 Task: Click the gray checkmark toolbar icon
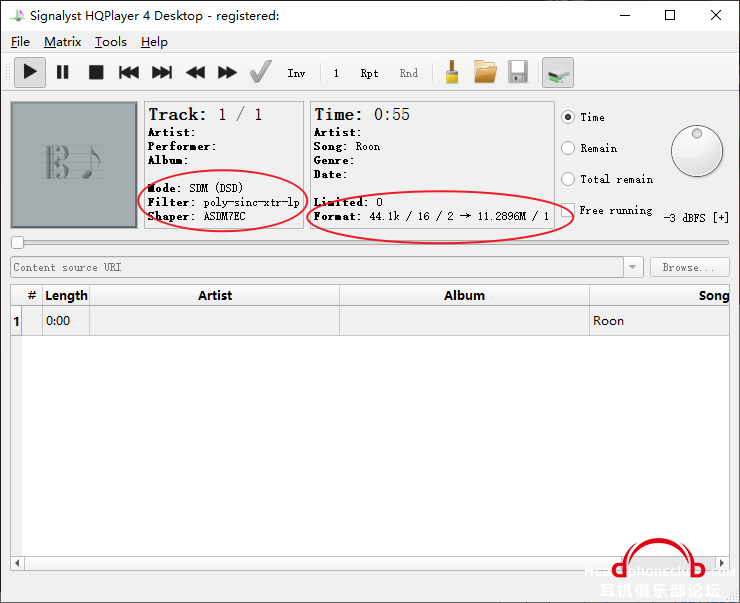coord(261,72)
